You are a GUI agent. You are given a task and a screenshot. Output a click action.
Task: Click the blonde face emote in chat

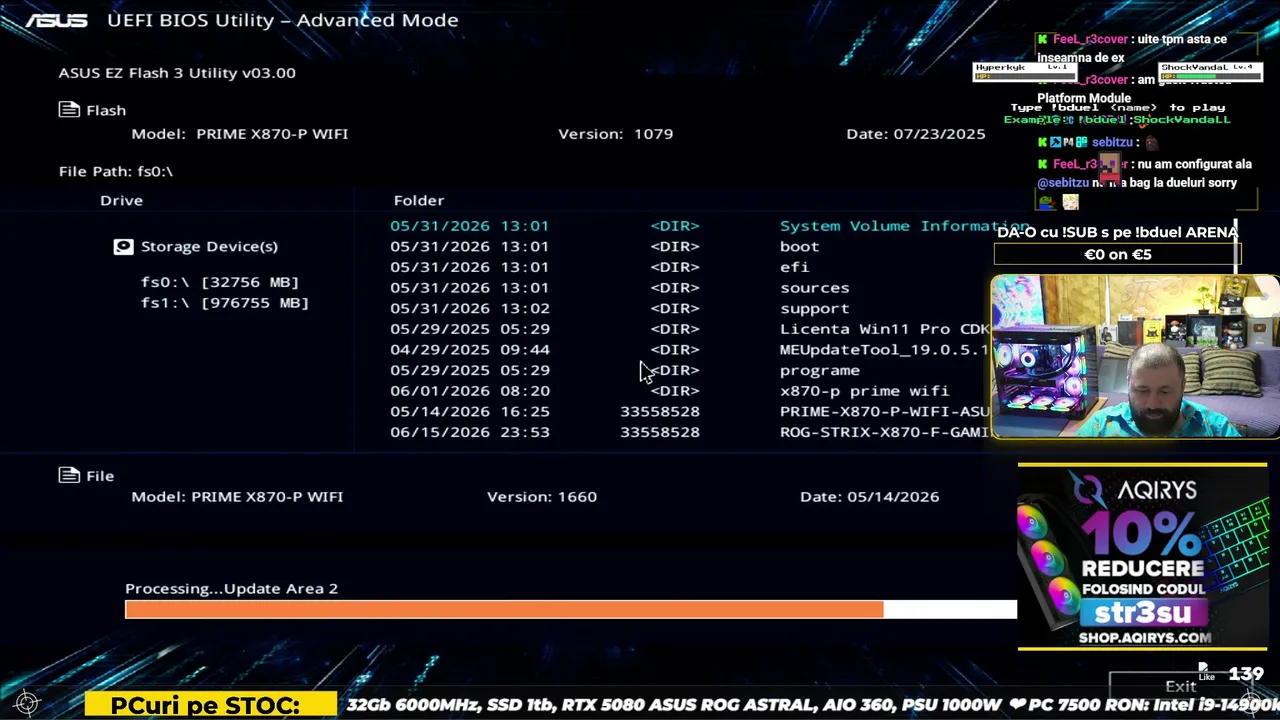(x=1070, y=202)
